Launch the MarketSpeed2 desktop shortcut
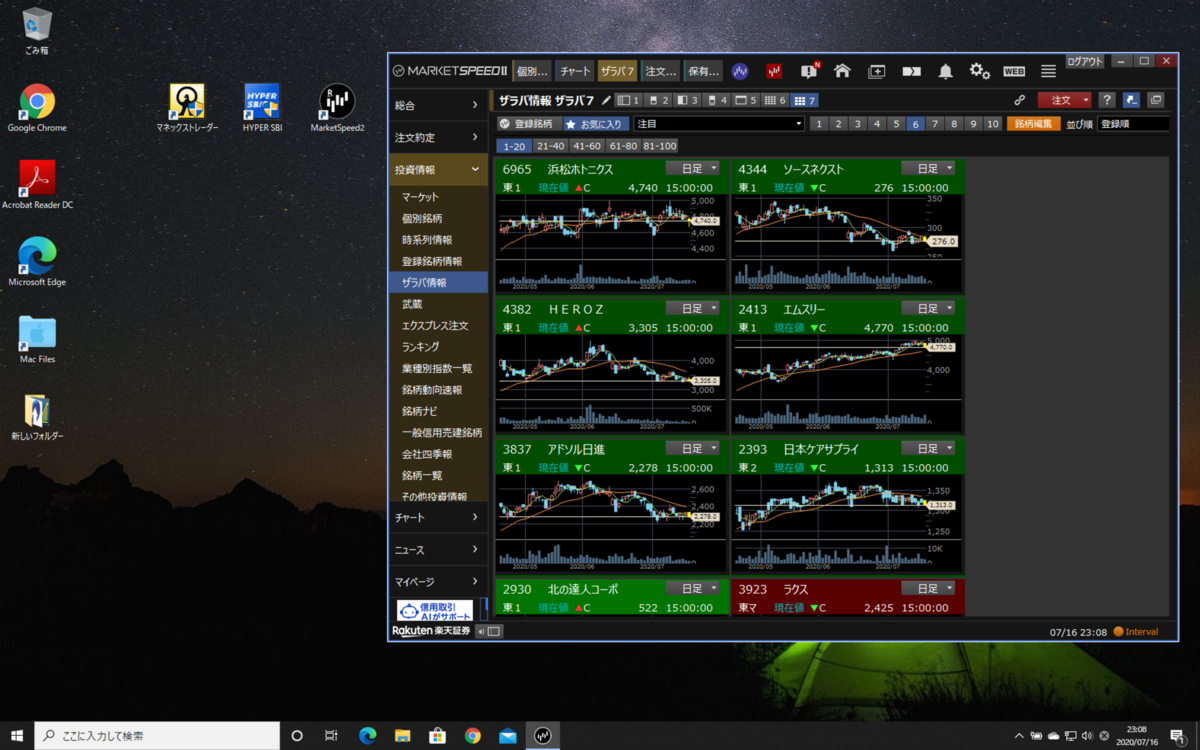The image size is (1200, 750). tap(337, 108)
